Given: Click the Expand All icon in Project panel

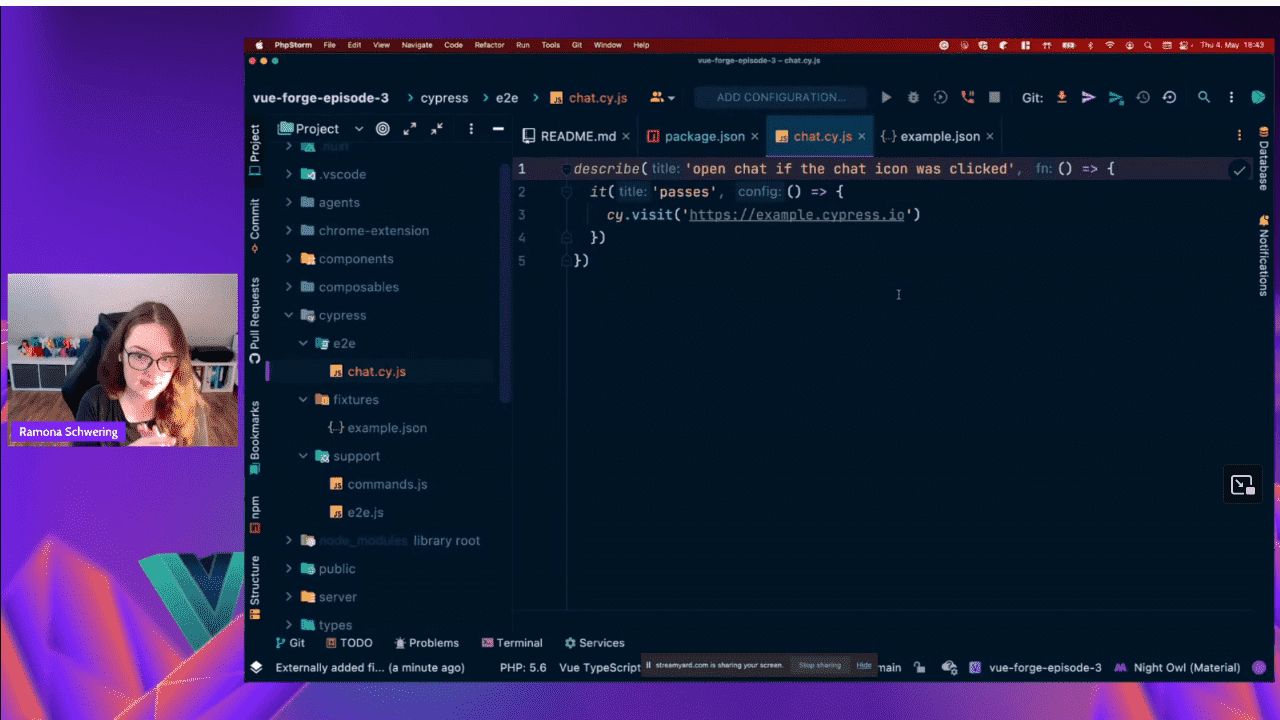Looking at the screenshot, I should coord(410,129).
